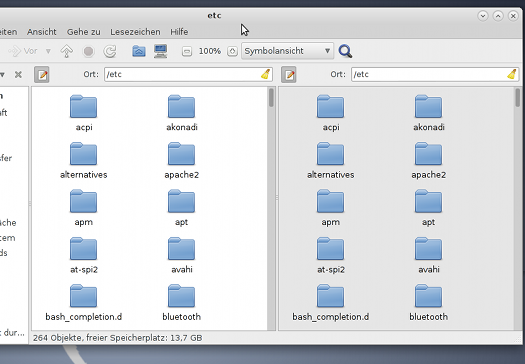Select apache2 folder in right pane
The height and width of the screenshot is (364, 525).
pos(429,160)
